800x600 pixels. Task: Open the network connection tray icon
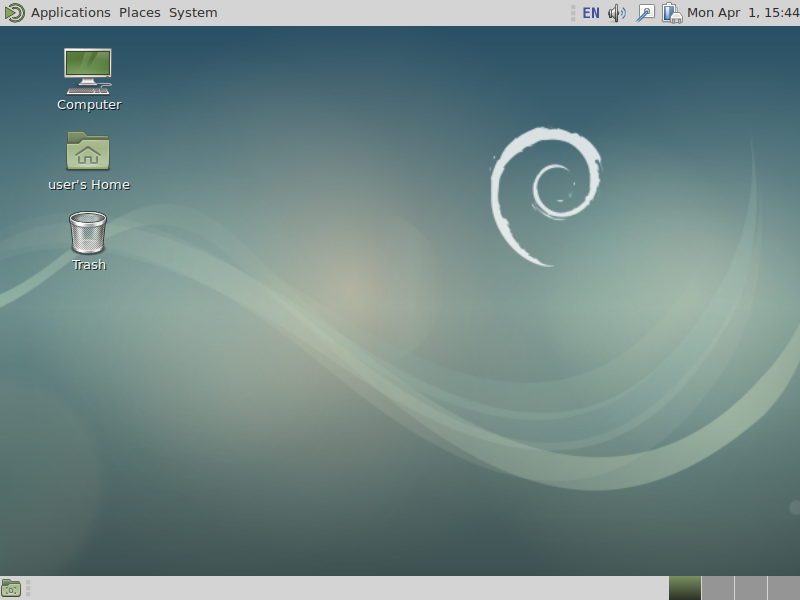click(645, 13)
